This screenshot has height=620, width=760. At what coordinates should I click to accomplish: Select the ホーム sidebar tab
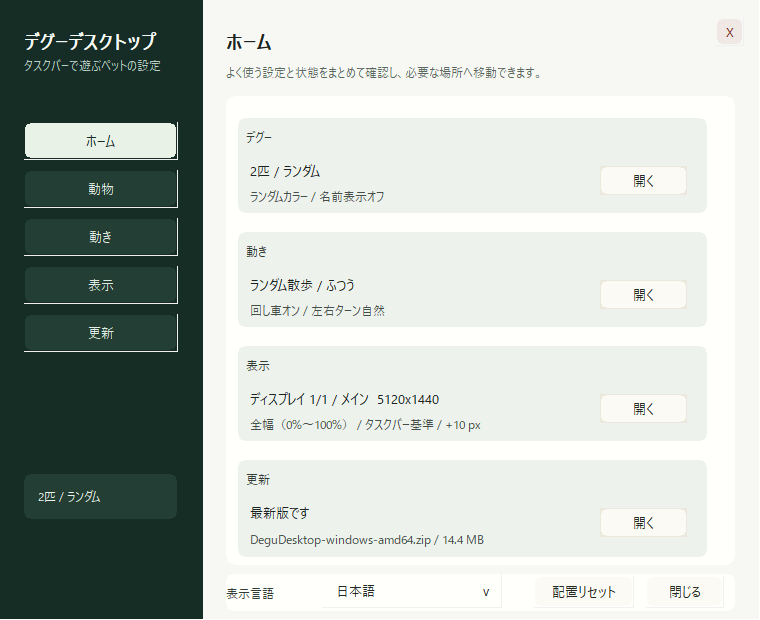coord(100,141)
